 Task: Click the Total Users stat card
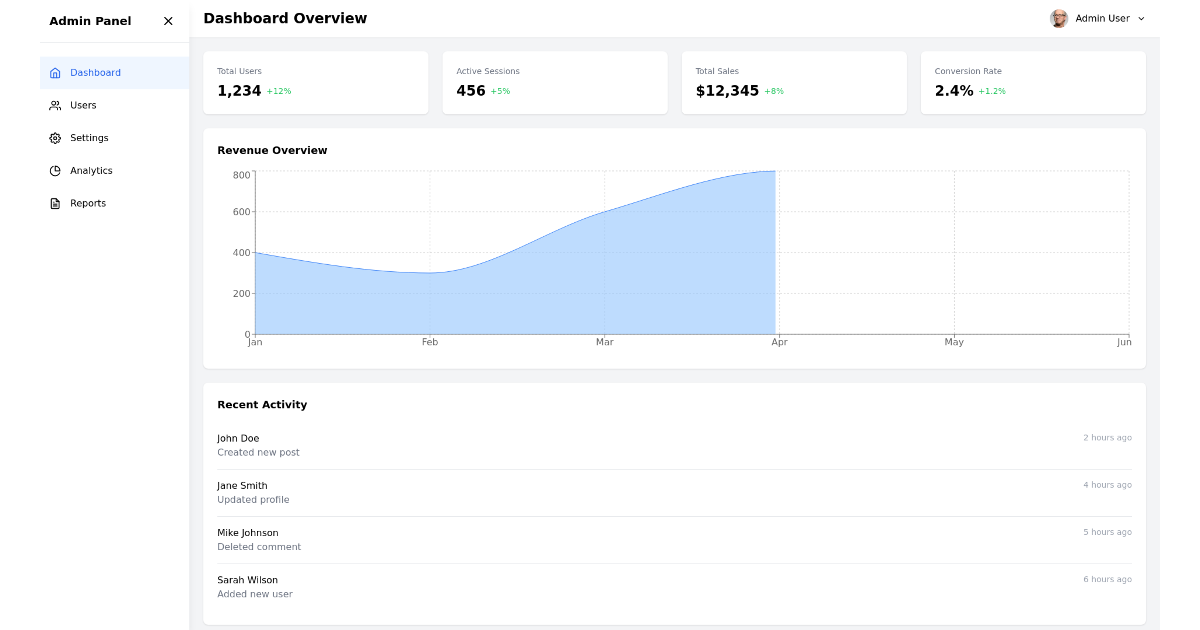(x=315, y=83)
